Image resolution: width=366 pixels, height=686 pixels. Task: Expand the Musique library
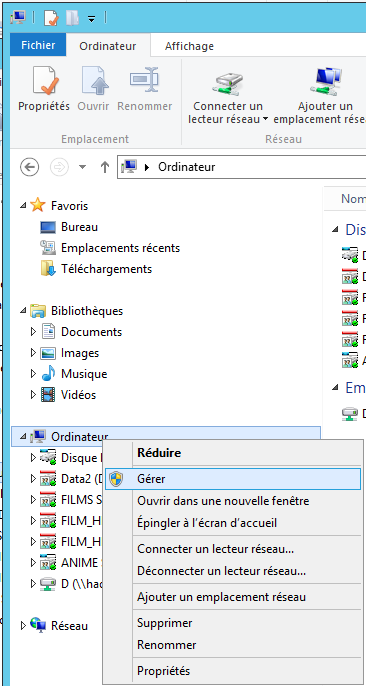34,374
